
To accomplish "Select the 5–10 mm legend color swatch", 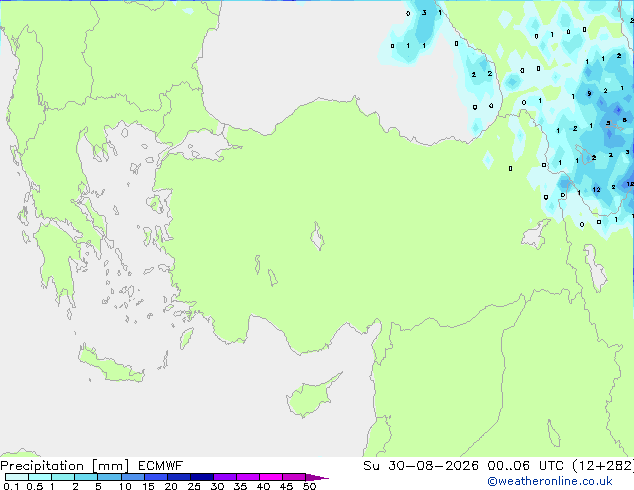I will (109, 477).
